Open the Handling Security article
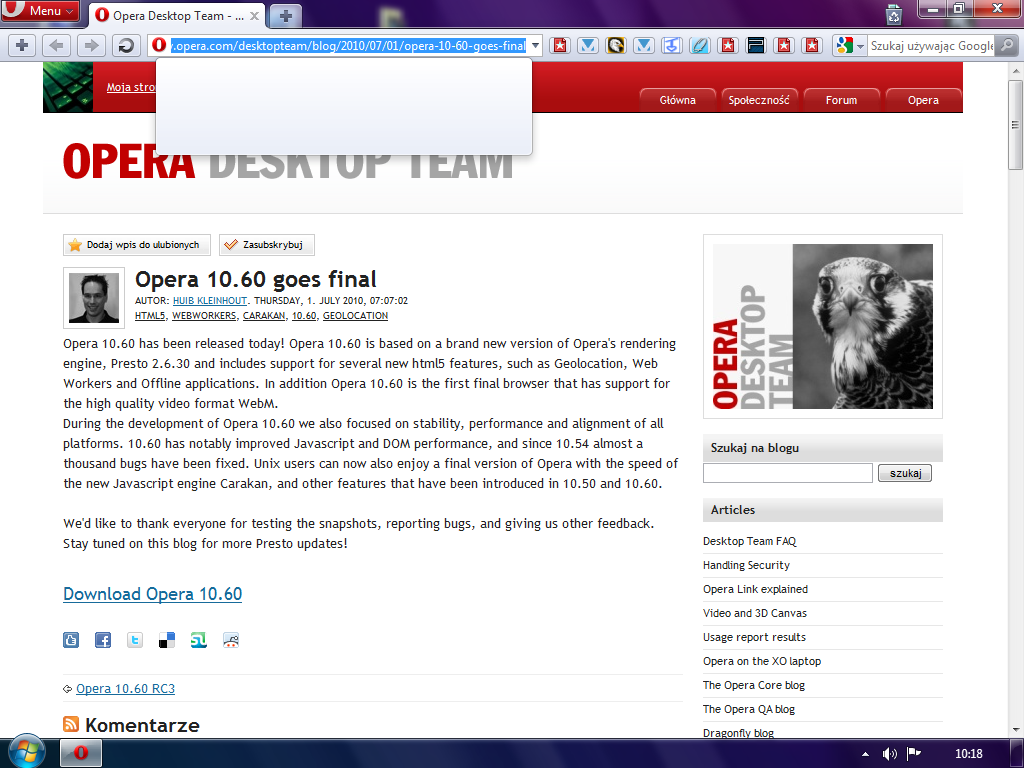 746,565
